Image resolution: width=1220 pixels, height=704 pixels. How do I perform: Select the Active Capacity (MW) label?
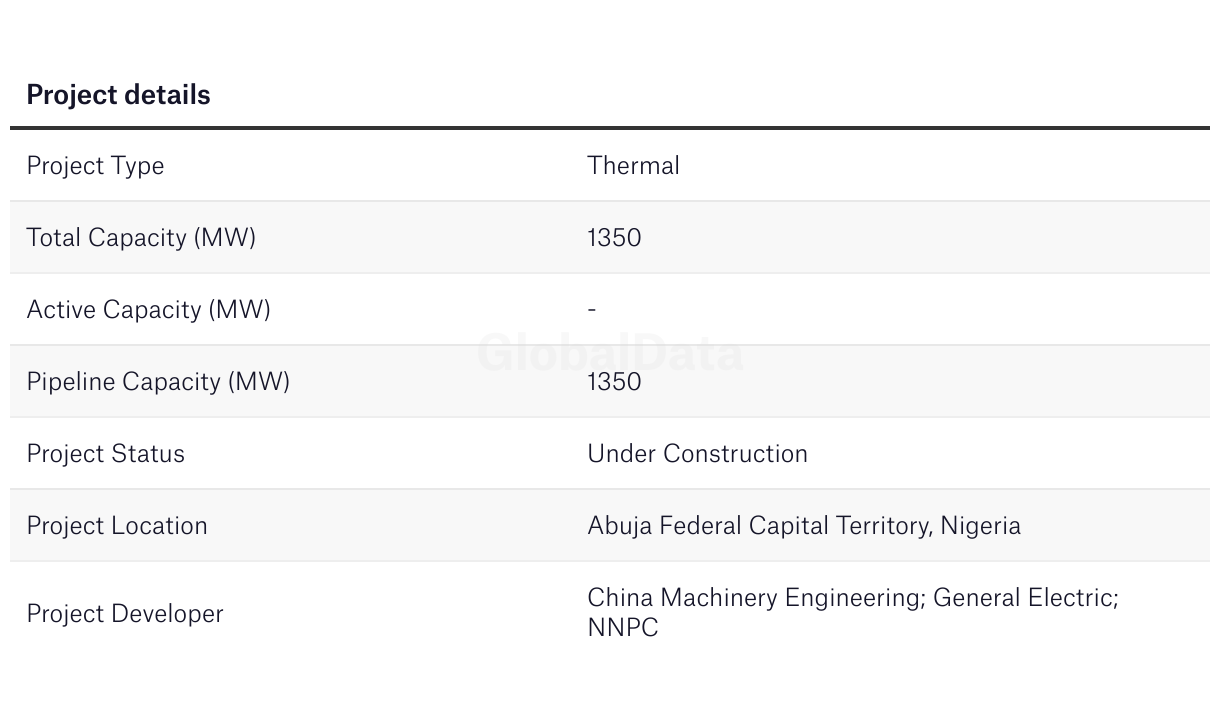(148, 310)
